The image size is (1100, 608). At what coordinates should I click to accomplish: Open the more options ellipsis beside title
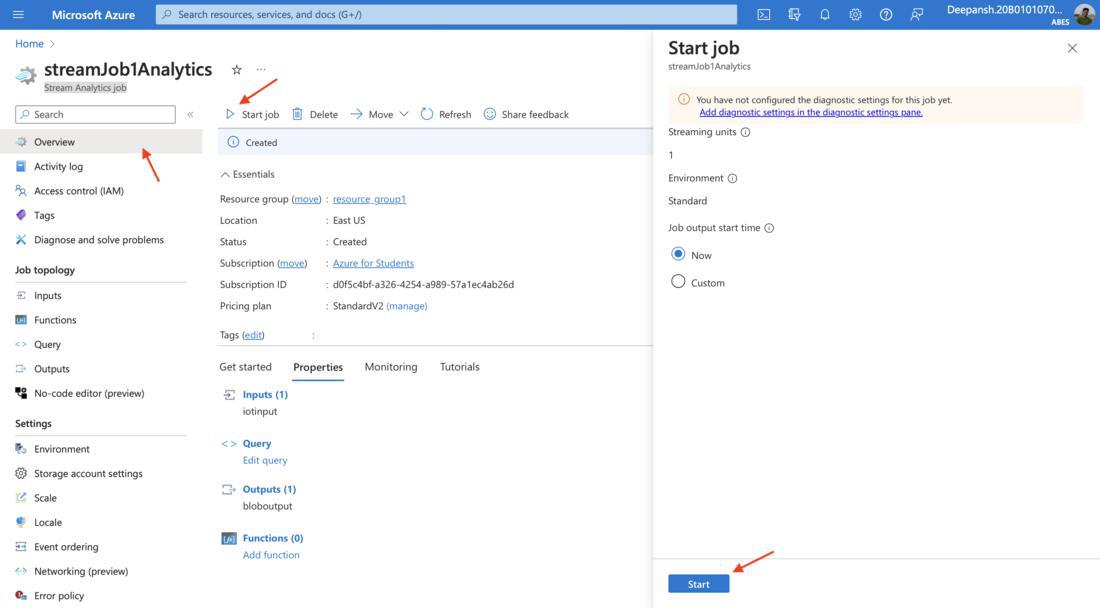click(261, 69)
